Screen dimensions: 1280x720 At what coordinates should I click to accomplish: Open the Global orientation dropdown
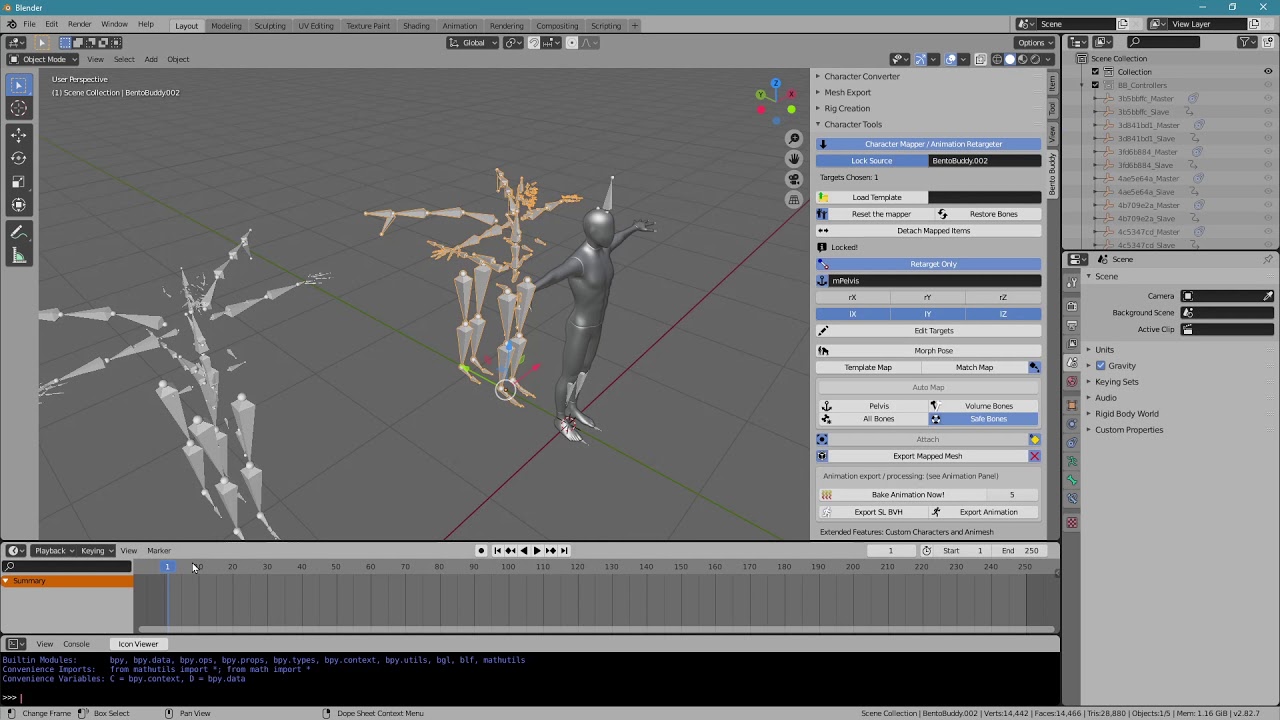coord(472,43)
